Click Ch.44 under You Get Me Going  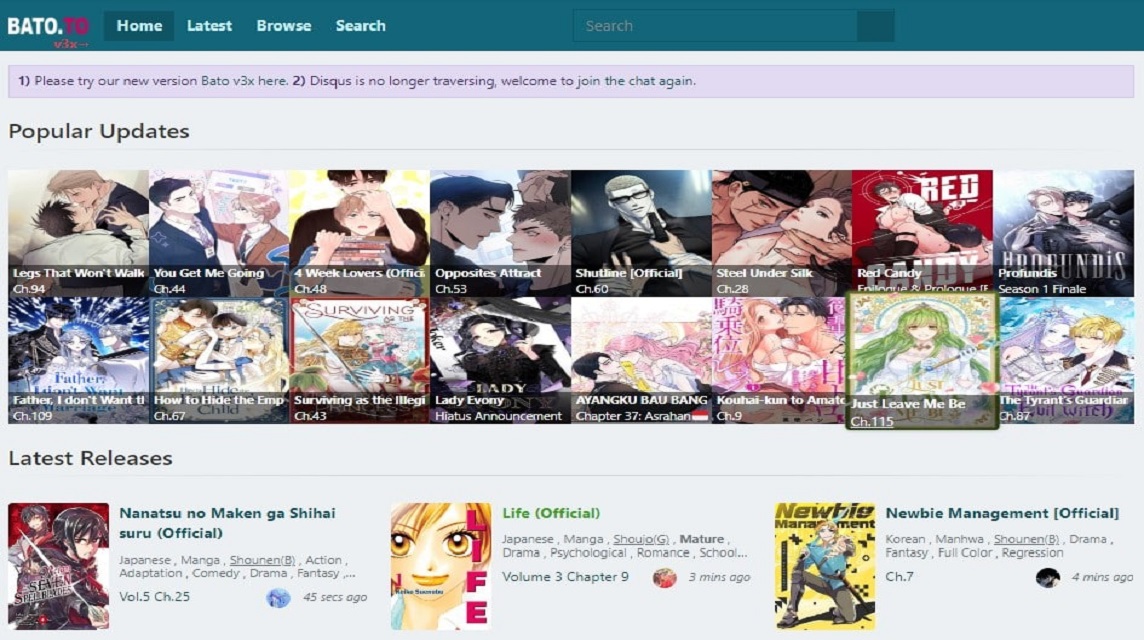169,289
